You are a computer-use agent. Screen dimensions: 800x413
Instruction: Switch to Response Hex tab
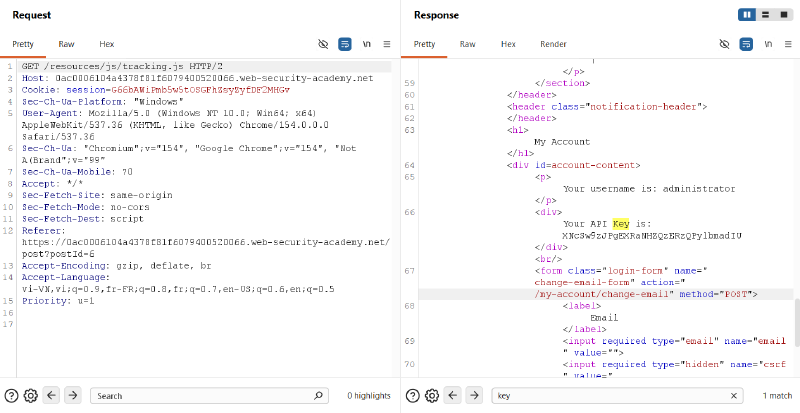(x=508, y=44)
